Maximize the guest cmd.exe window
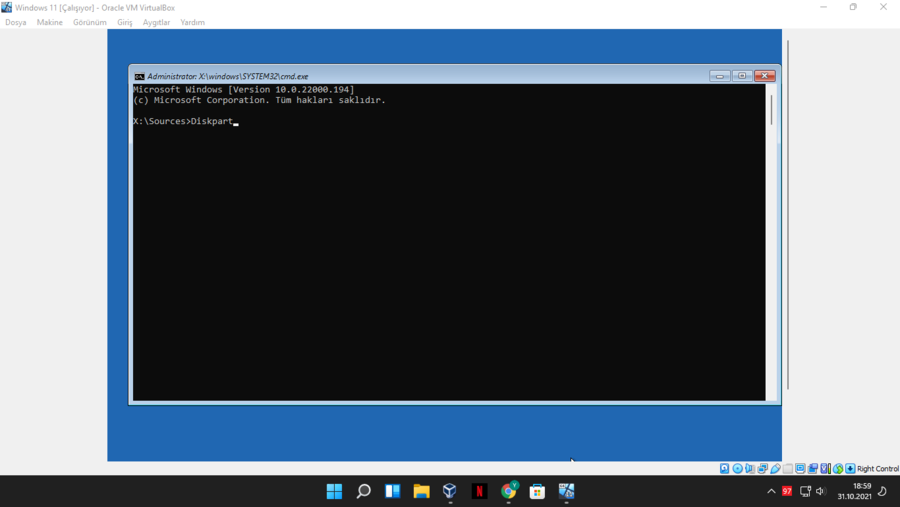This screenshot has width=900, height=507. click(x=742, y=76)
